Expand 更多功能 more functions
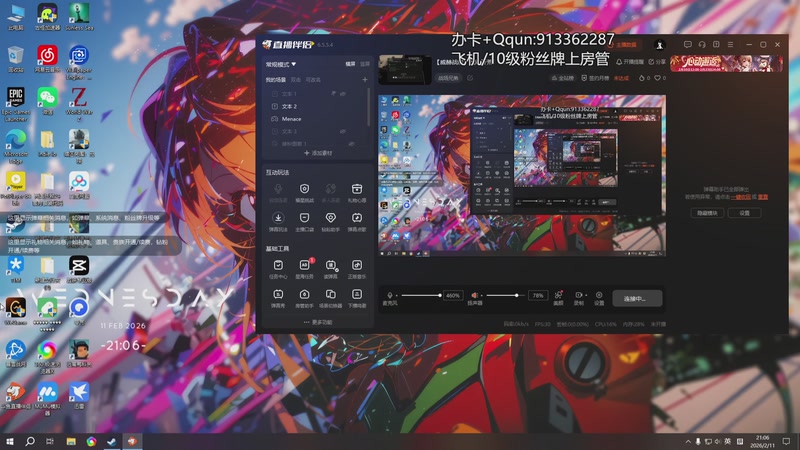 click(x=318, y=322)
